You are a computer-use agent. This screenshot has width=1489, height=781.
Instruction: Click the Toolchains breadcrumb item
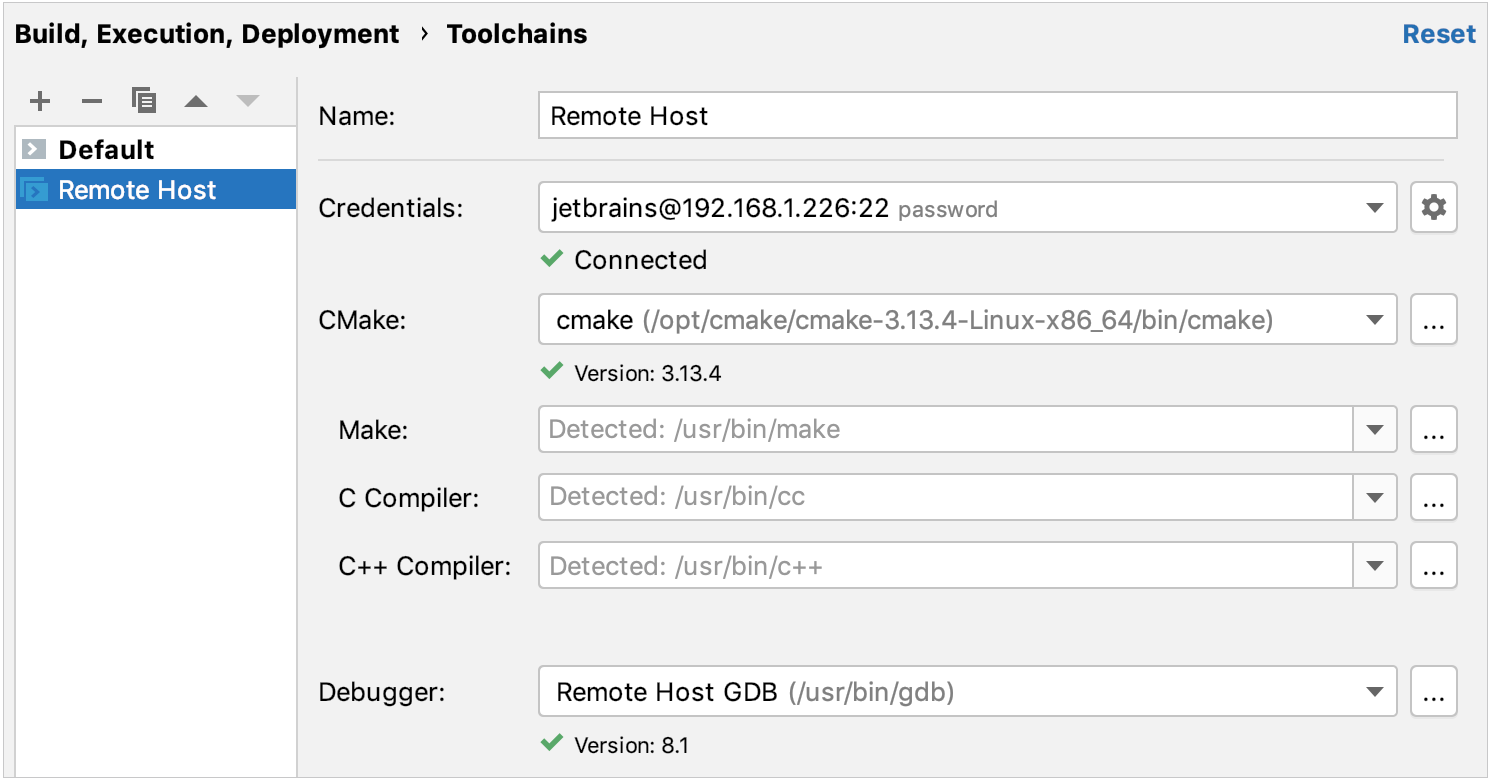point(517,33)
